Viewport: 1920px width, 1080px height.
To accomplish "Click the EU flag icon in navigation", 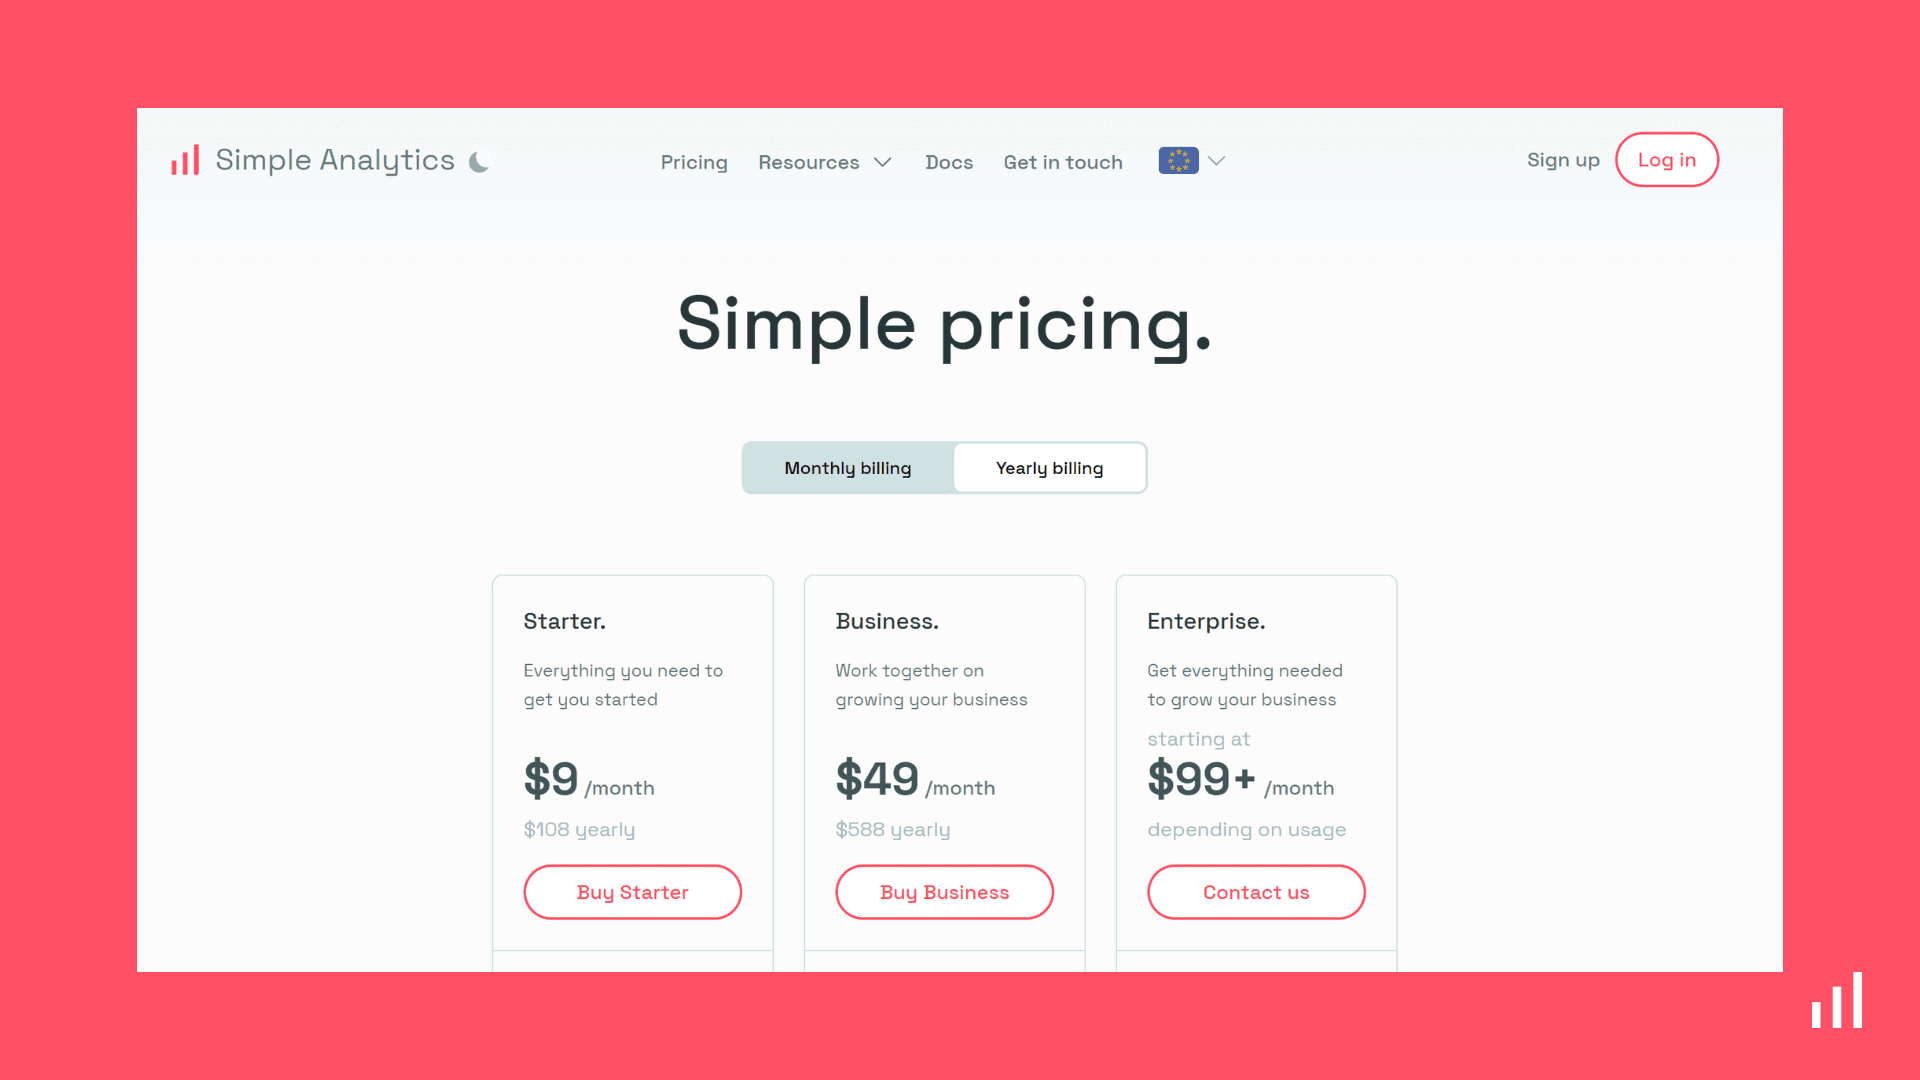I will 1178,160.
